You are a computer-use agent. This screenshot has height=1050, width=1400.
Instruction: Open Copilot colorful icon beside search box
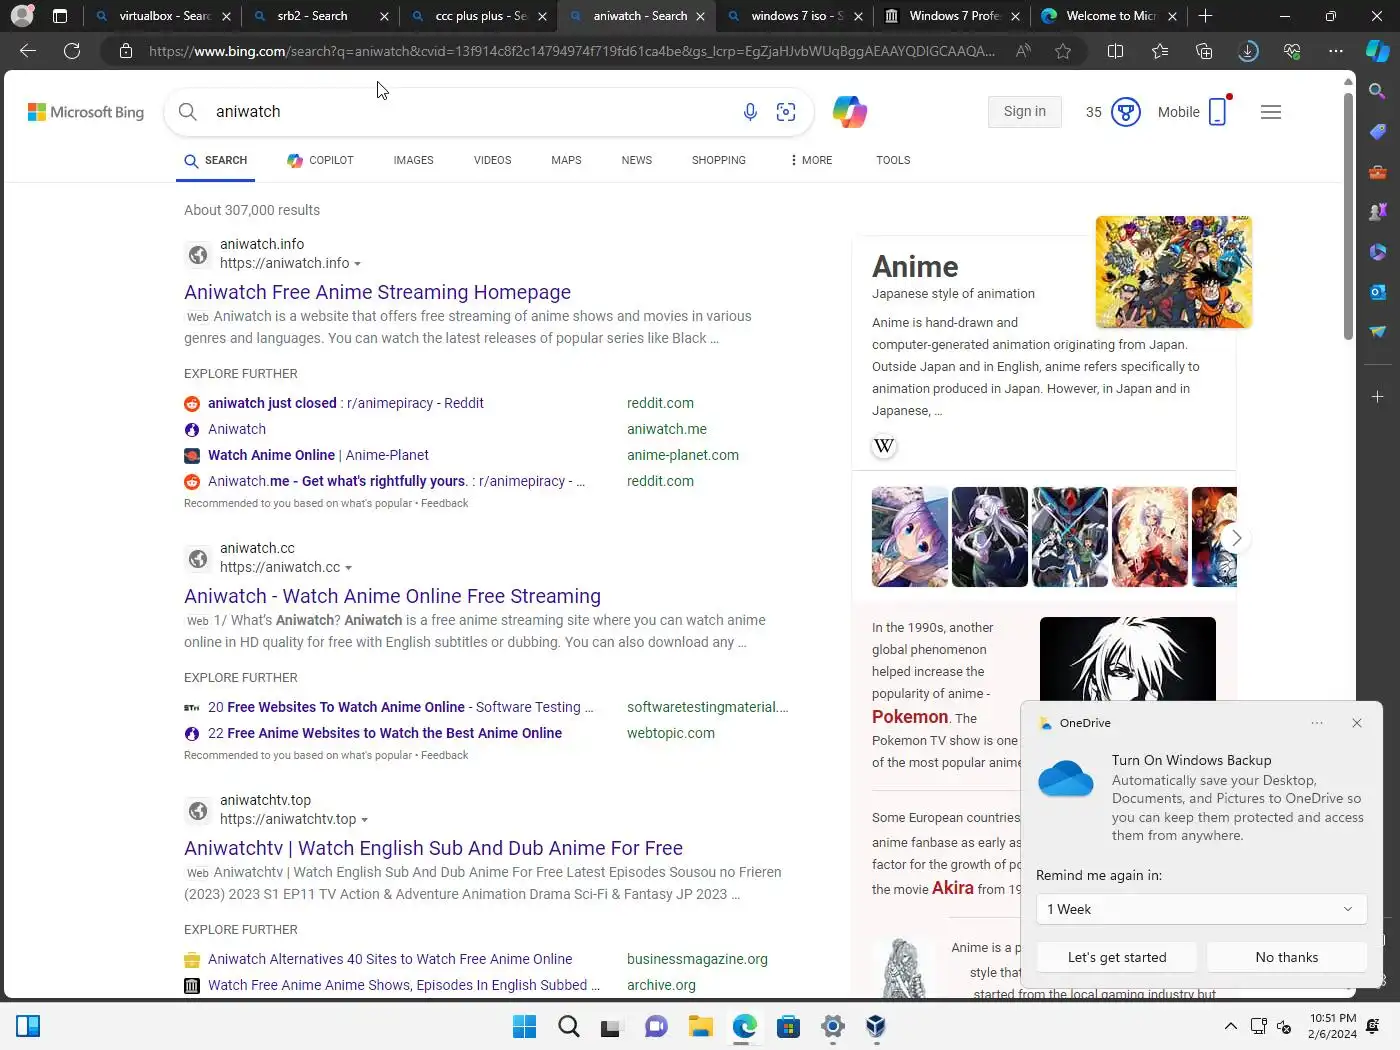[850, 112]
